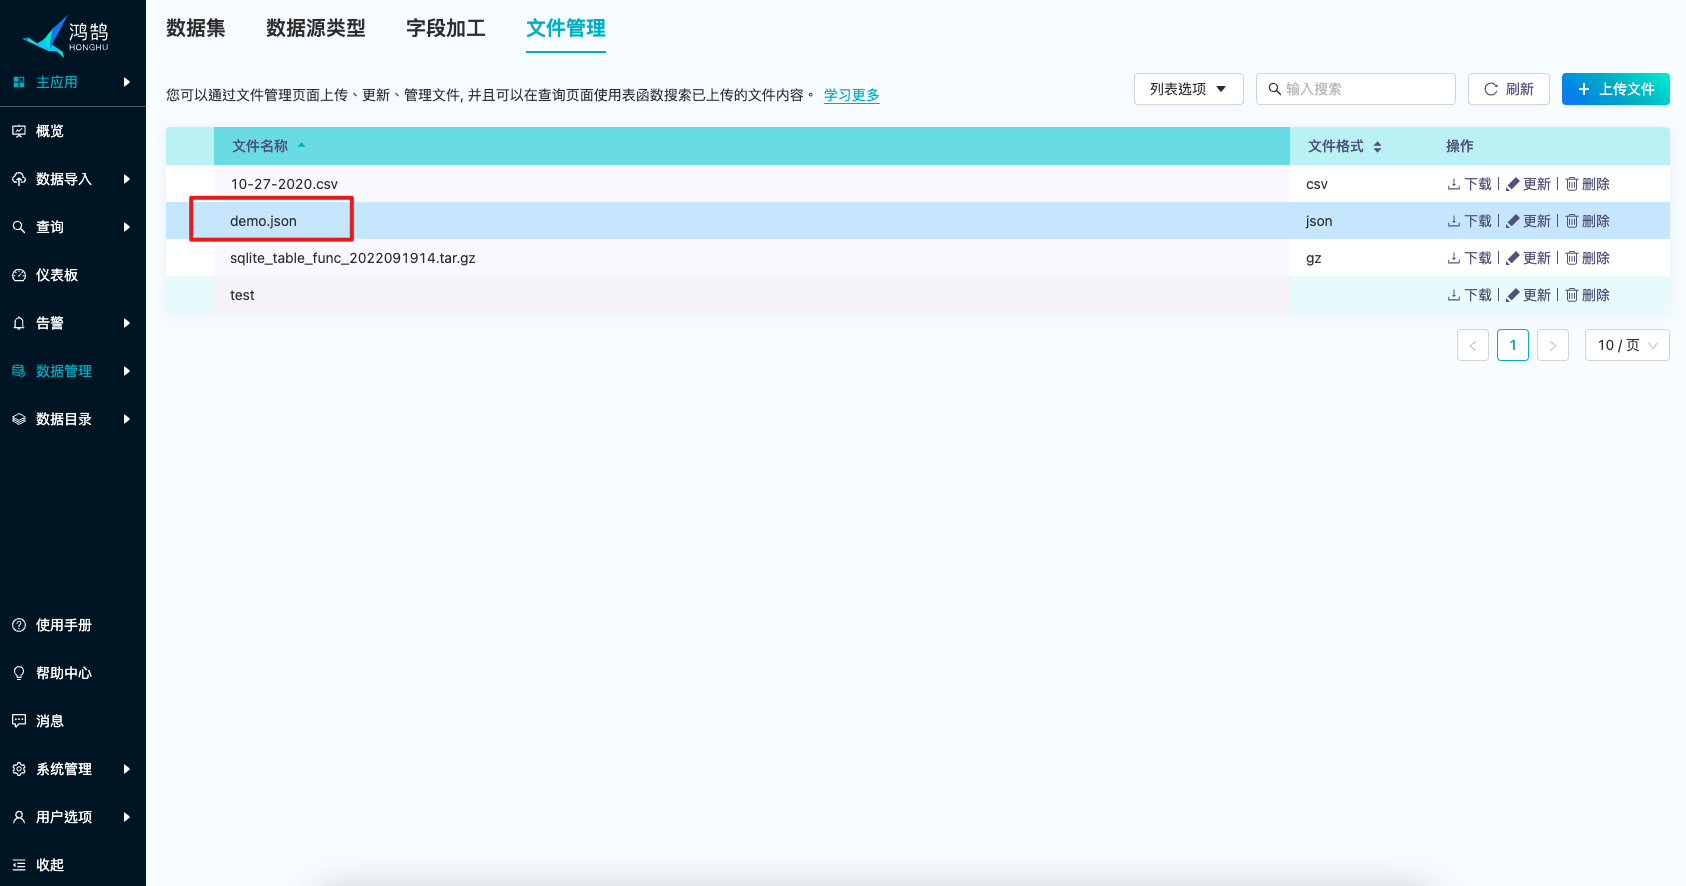This screenshot has height=886, width=1686.
Task: Click the data catalog layers icon
Action: pyautogui.click(x=19, y=419)
